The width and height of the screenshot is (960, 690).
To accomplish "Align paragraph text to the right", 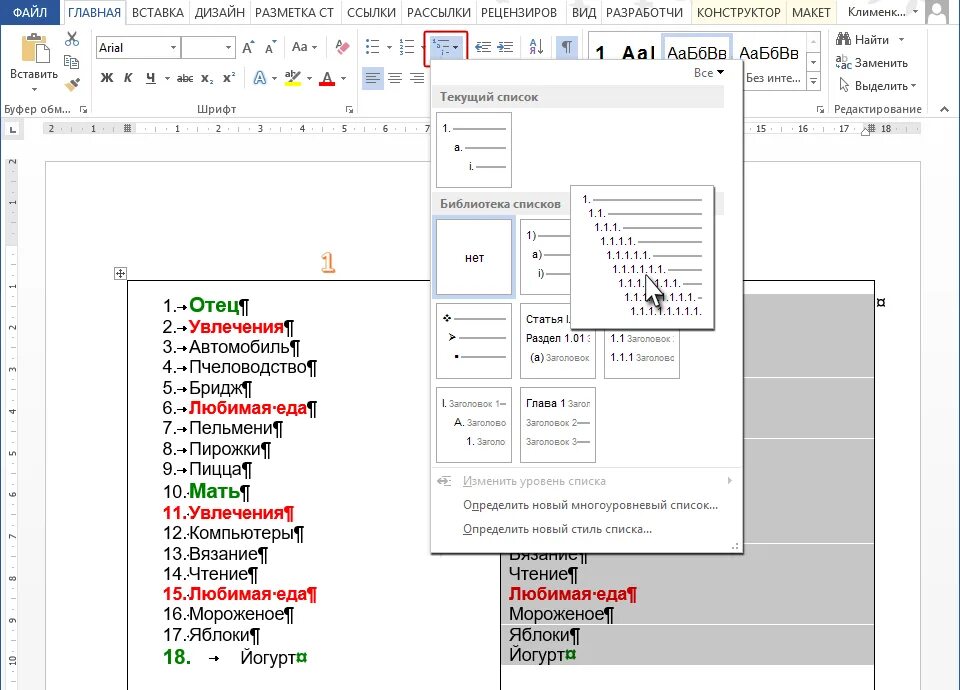I will [x=417, y=78].
